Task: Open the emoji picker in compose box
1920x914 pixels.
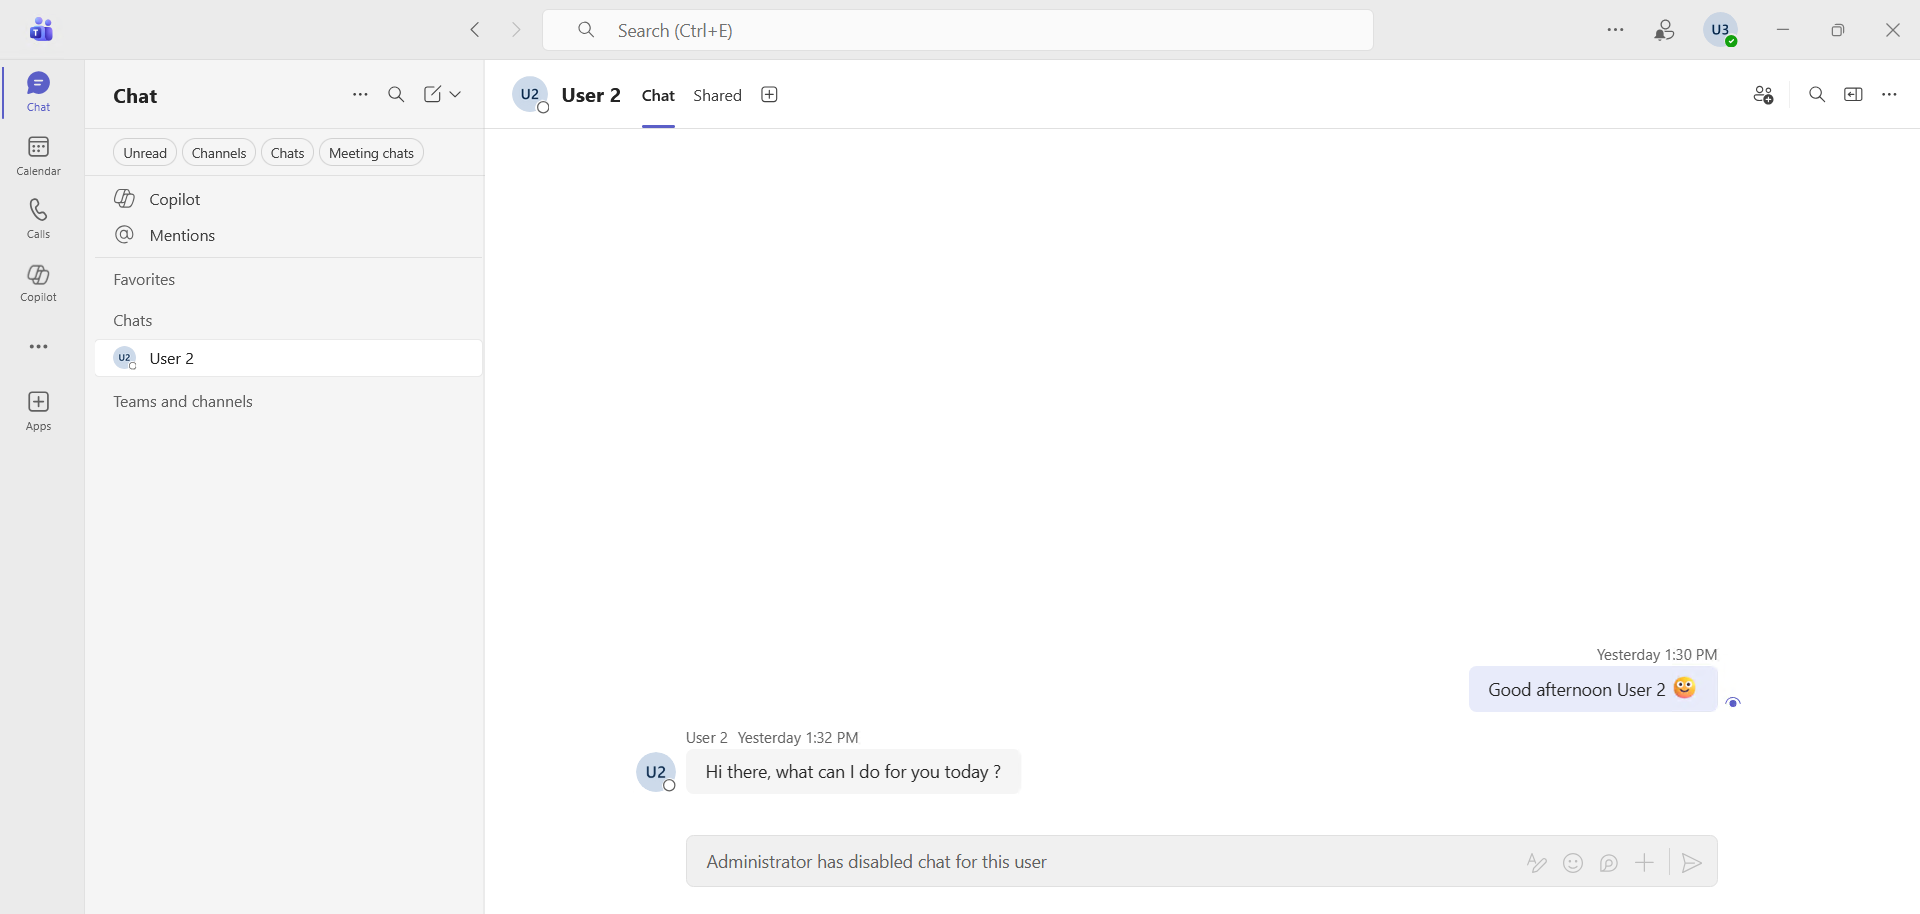Action: point(1573,863)
